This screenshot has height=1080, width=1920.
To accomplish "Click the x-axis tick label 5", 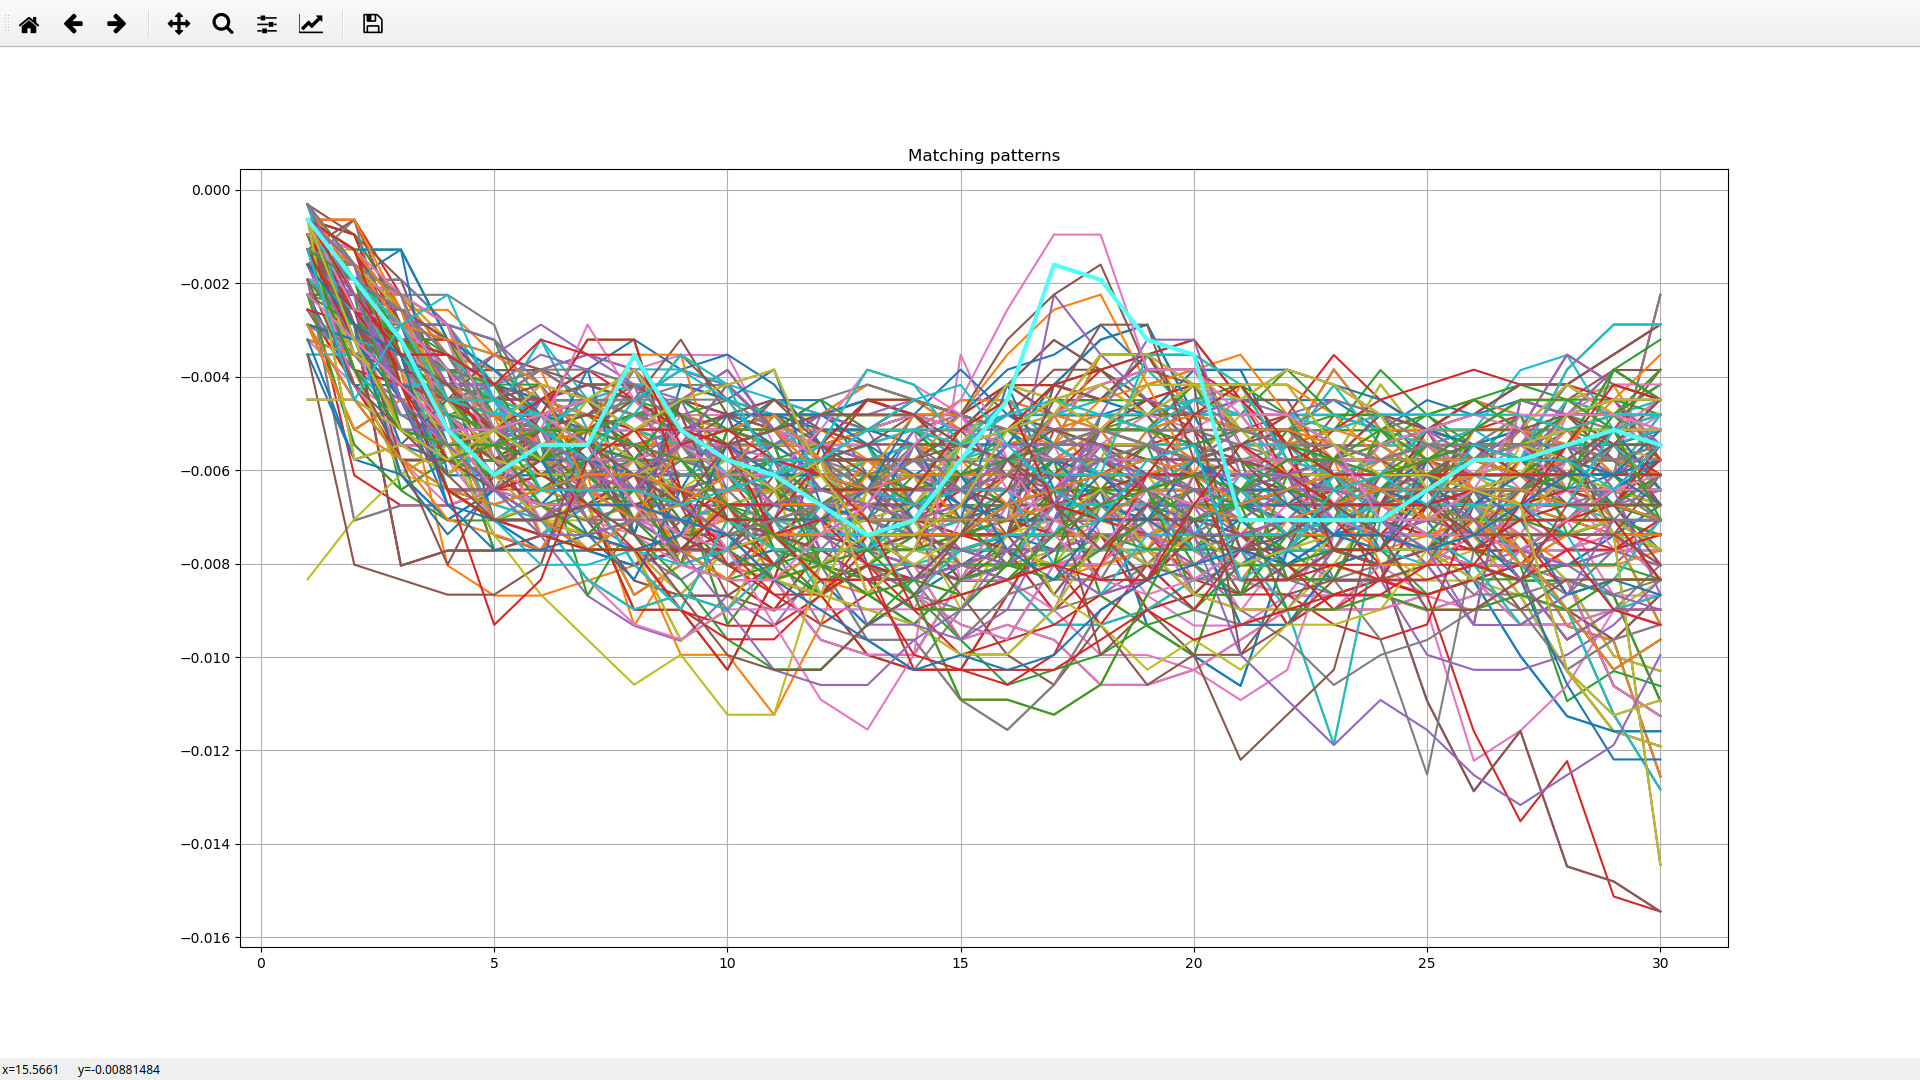I will pyautogui.click(x=494, y=963).
